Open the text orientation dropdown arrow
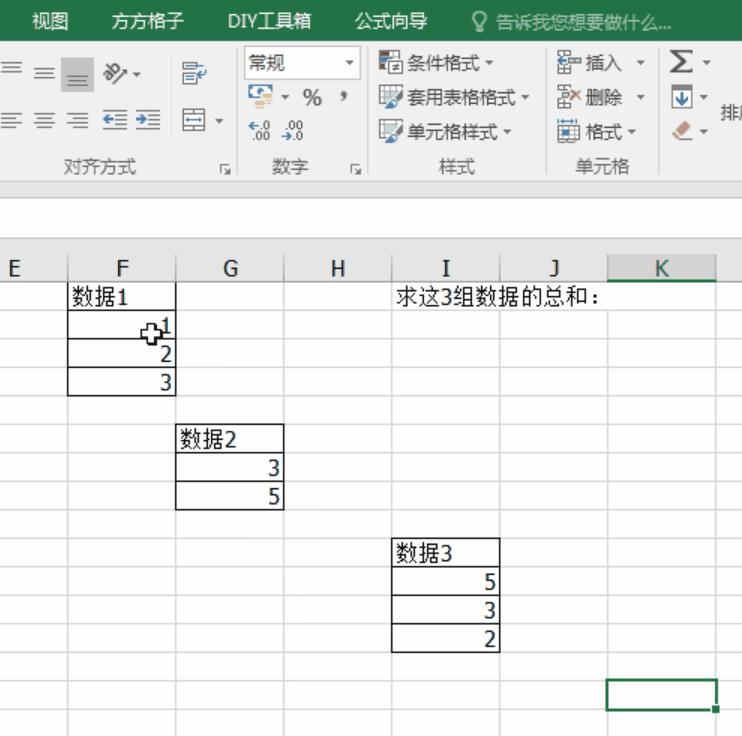This screenshot has height=736, width=742. 137,74
